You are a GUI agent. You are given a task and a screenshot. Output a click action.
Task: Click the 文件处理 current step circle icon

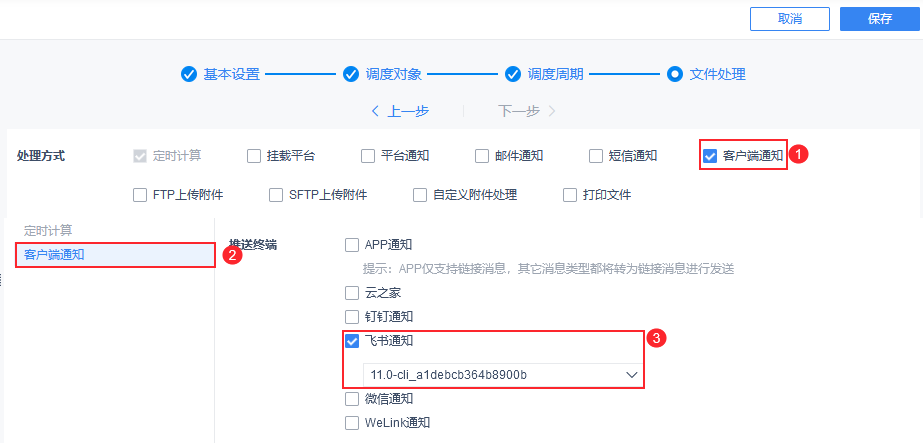tap(675, 75)
